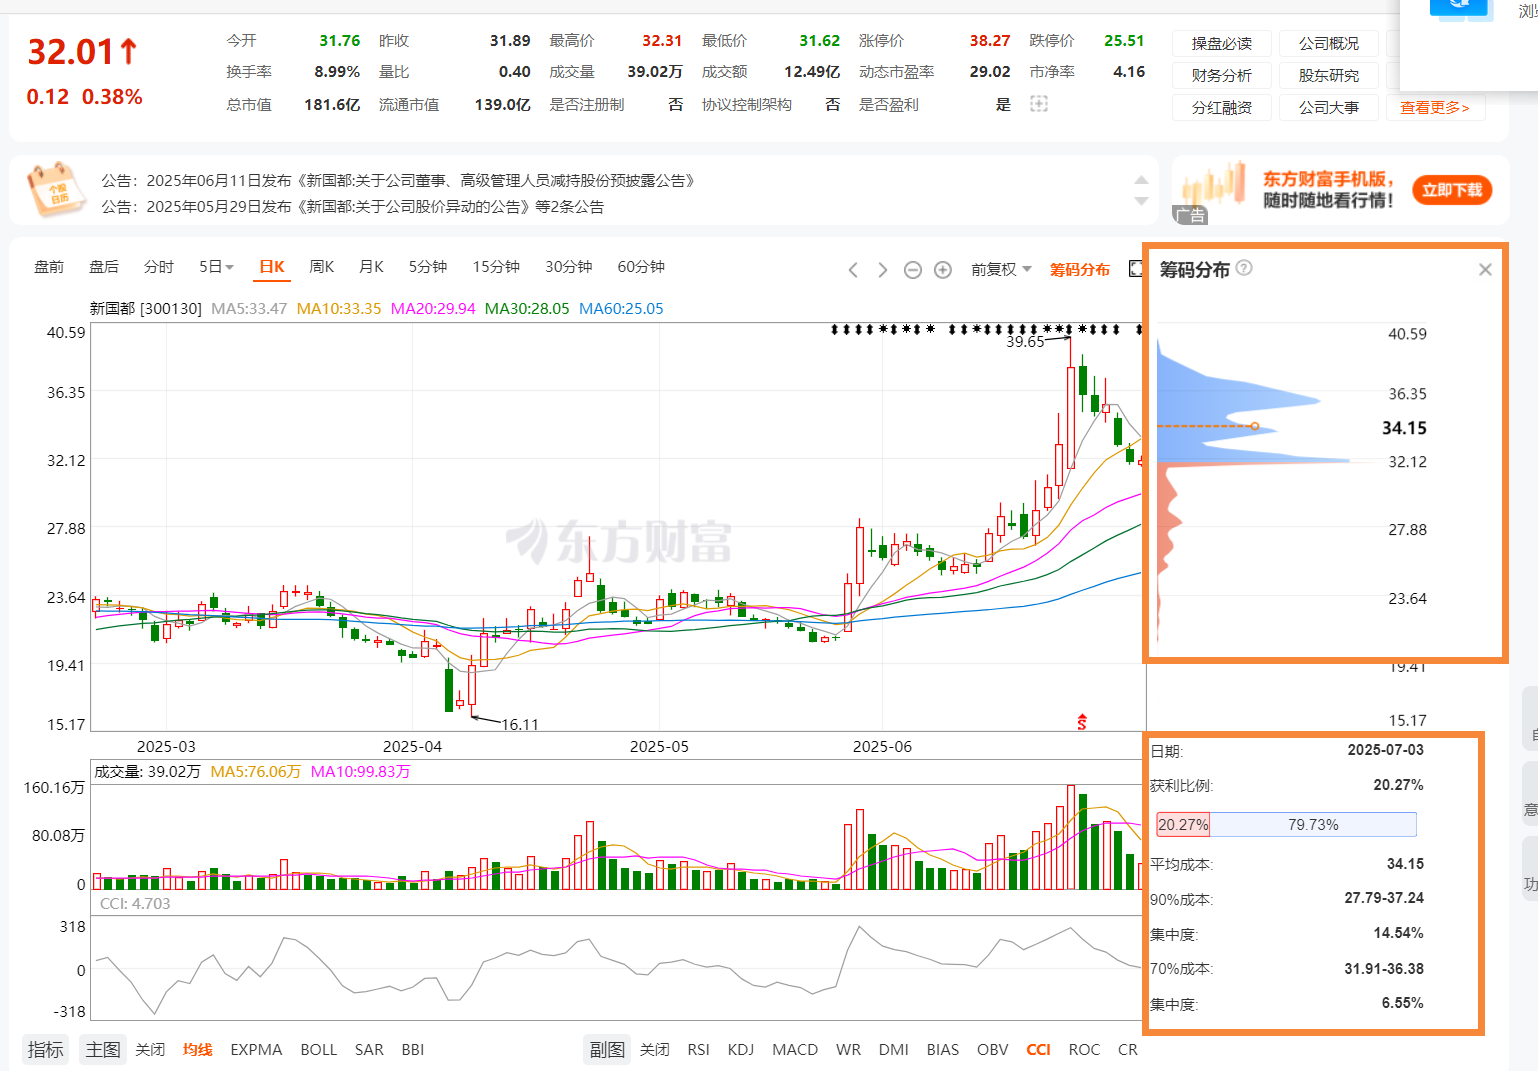
Task: Open 分红融资 button
Action: tap(1222, 107)
